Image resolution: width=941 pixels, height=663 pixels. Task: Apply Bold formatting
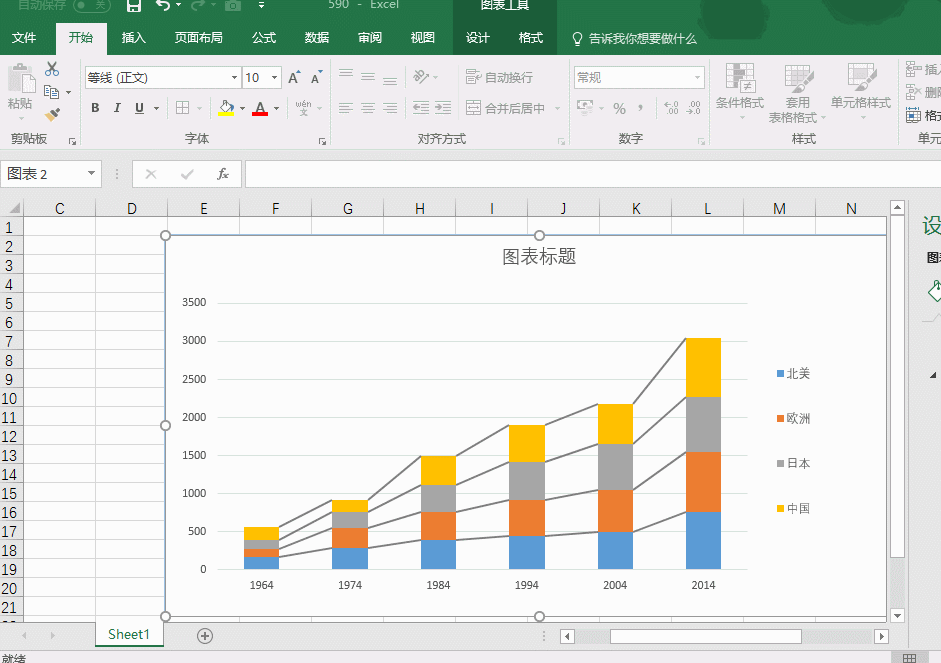pyautogui.click(x=95, y=108)
